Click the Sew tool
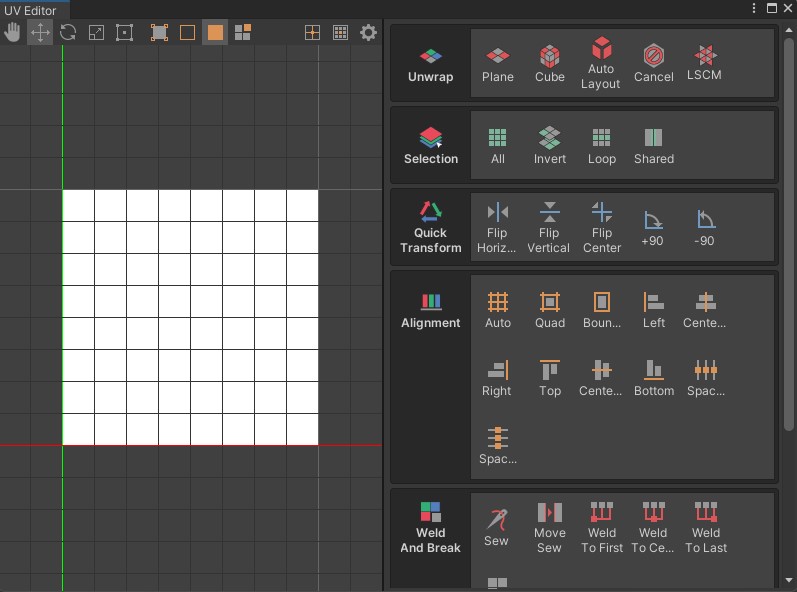 coord(496,527)
